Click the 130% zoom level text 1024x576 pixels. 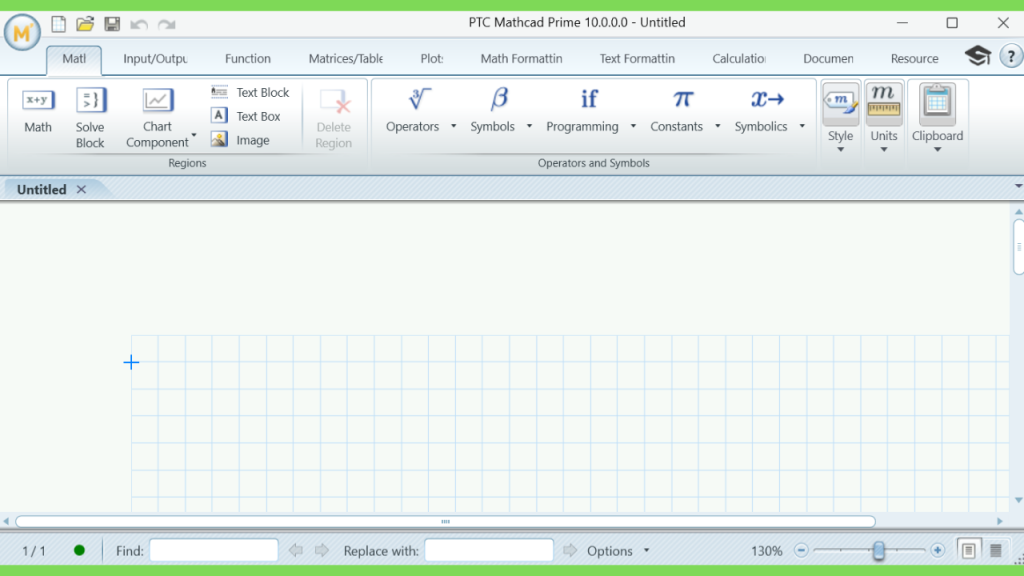click(767, 551)
